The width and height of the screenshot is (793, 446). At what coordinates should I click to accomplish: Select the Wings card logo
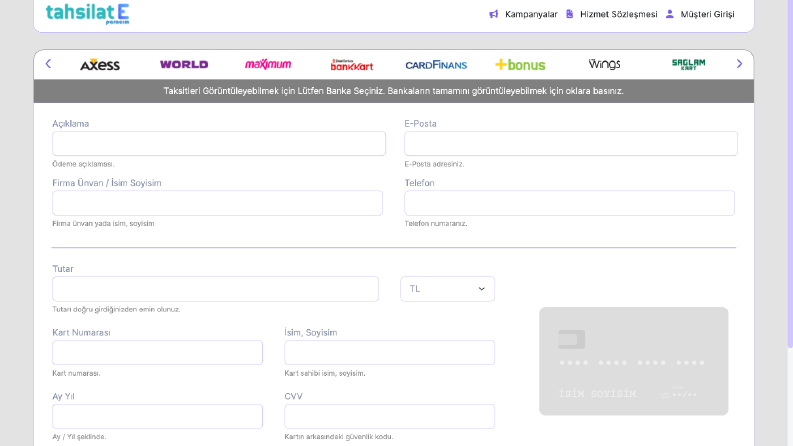point(604,64)
